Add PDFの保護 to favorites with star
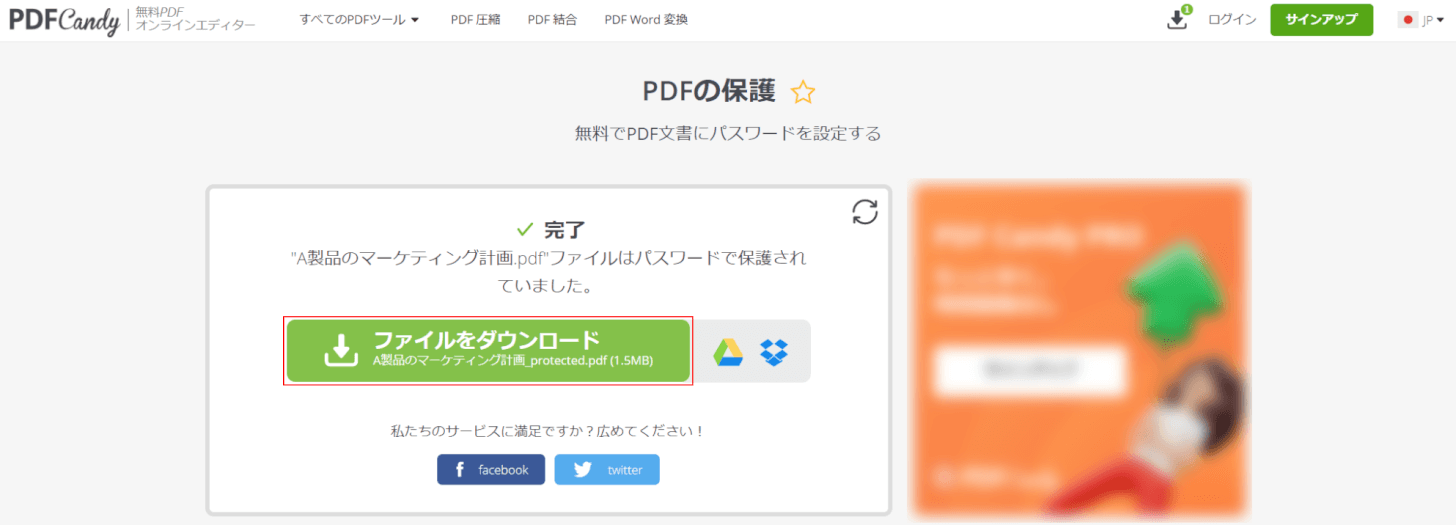The image size is (1456, 525). 803,93
